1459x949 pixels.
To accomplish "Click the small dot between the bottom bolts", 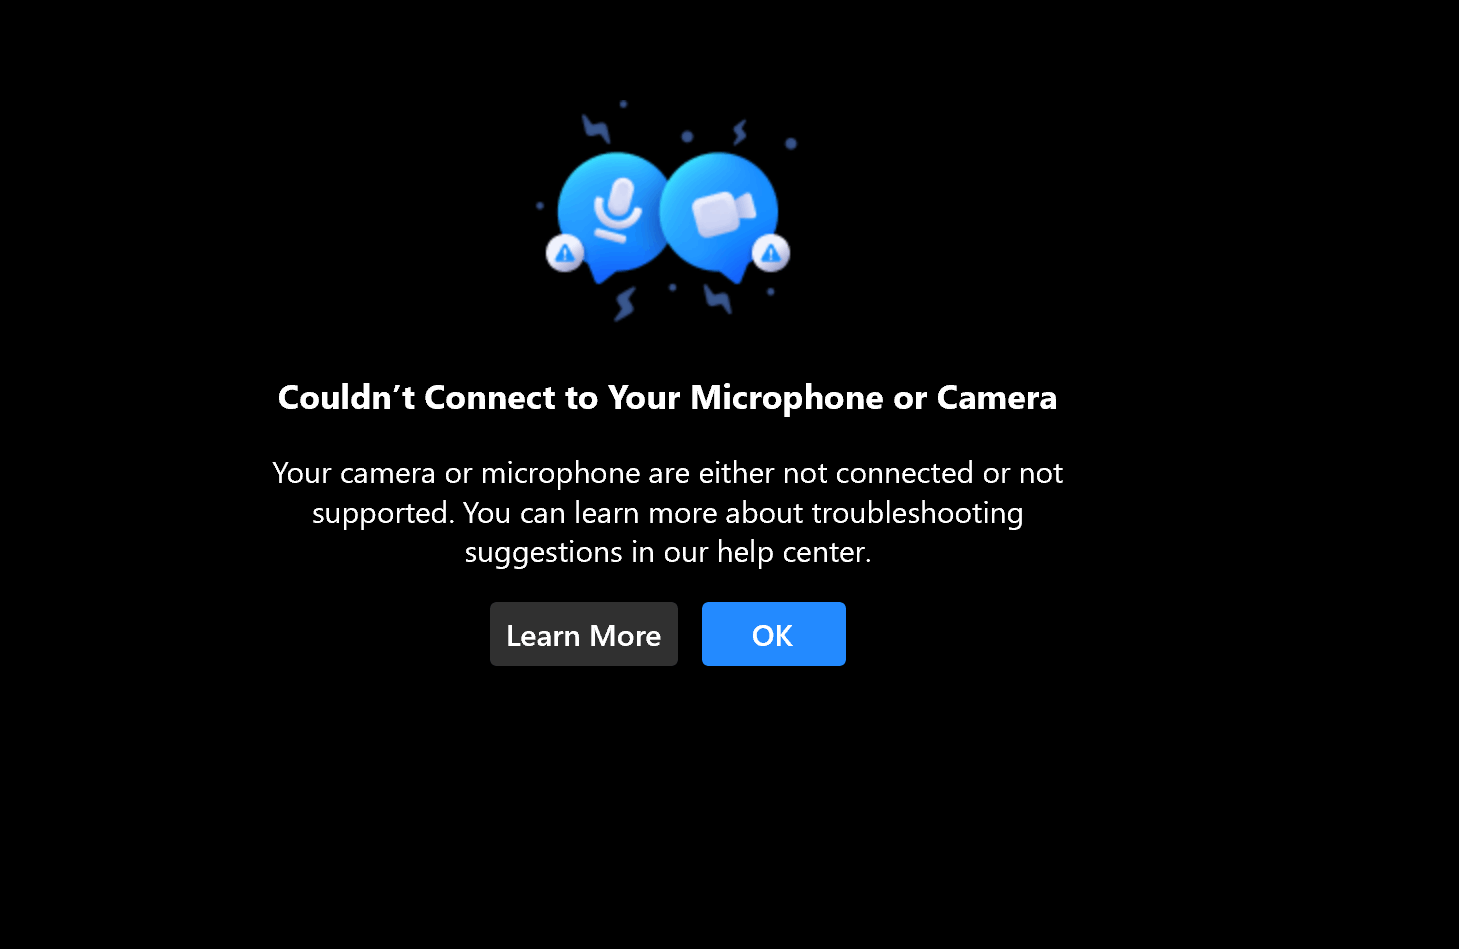I will [672, 287].
